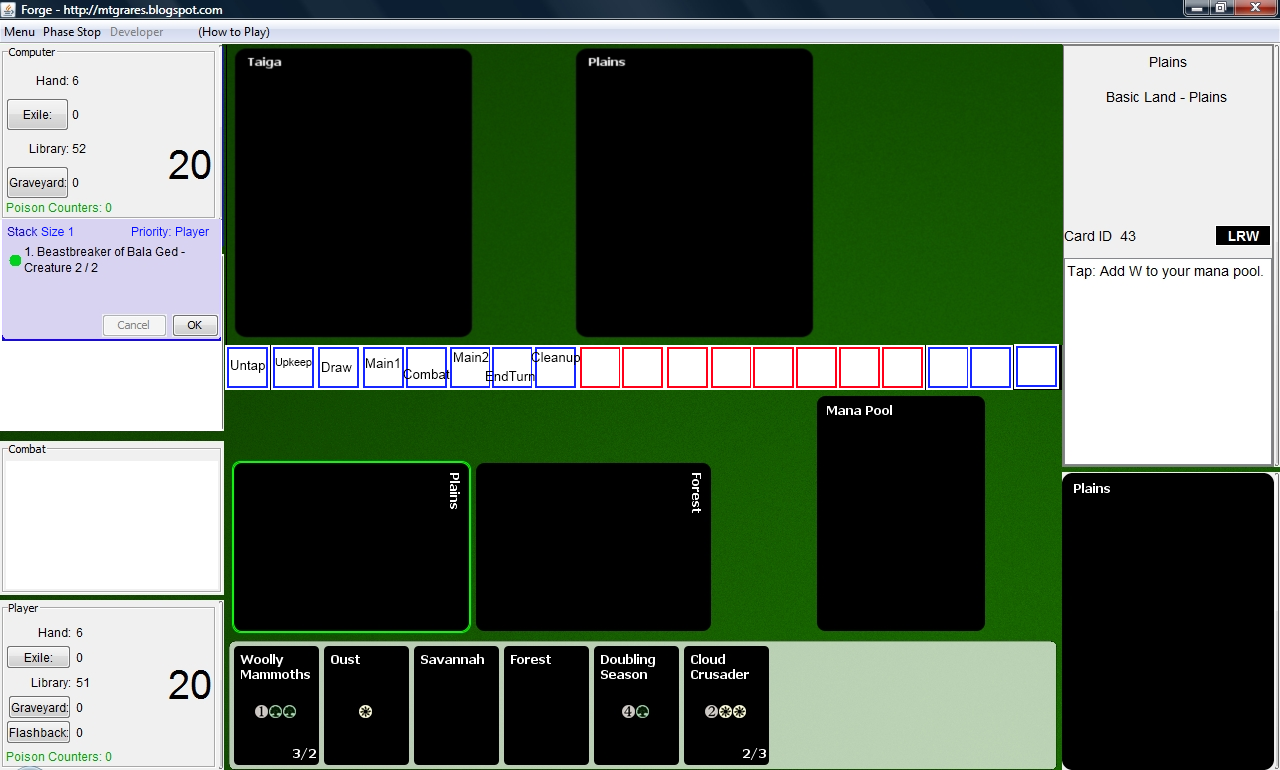The image size is (1280, 770).
Task: Click the opponent's Taiga land card
Action: click(x=353, y=193)
